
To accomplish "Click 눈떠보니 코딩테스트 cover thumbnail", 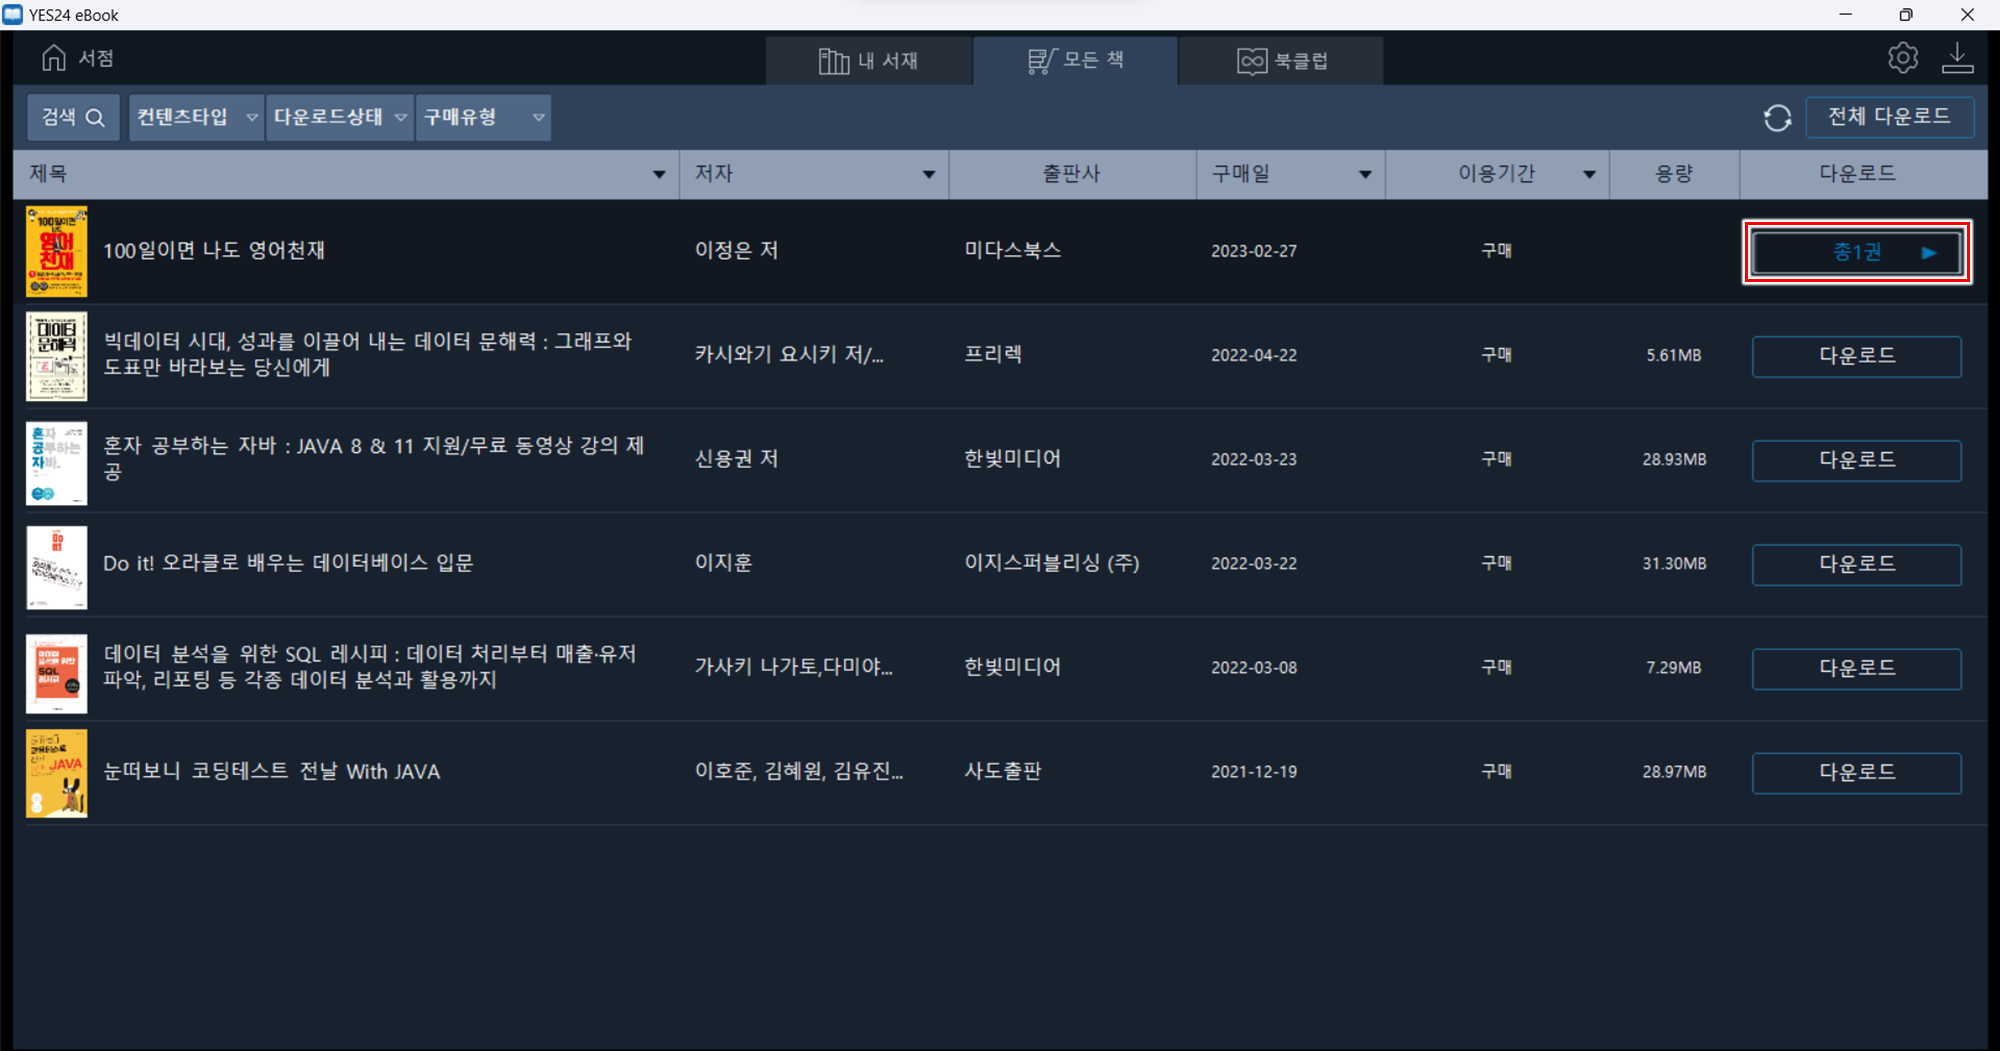I will point(57,773).
